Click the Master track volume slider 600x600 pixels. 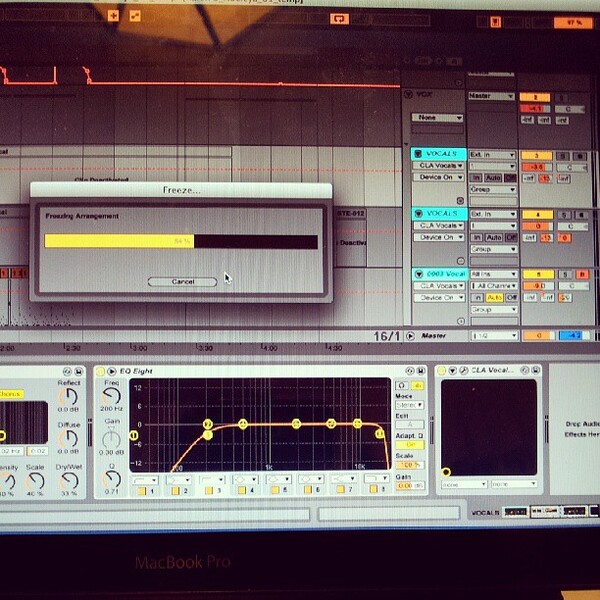(x=539, y=336)
